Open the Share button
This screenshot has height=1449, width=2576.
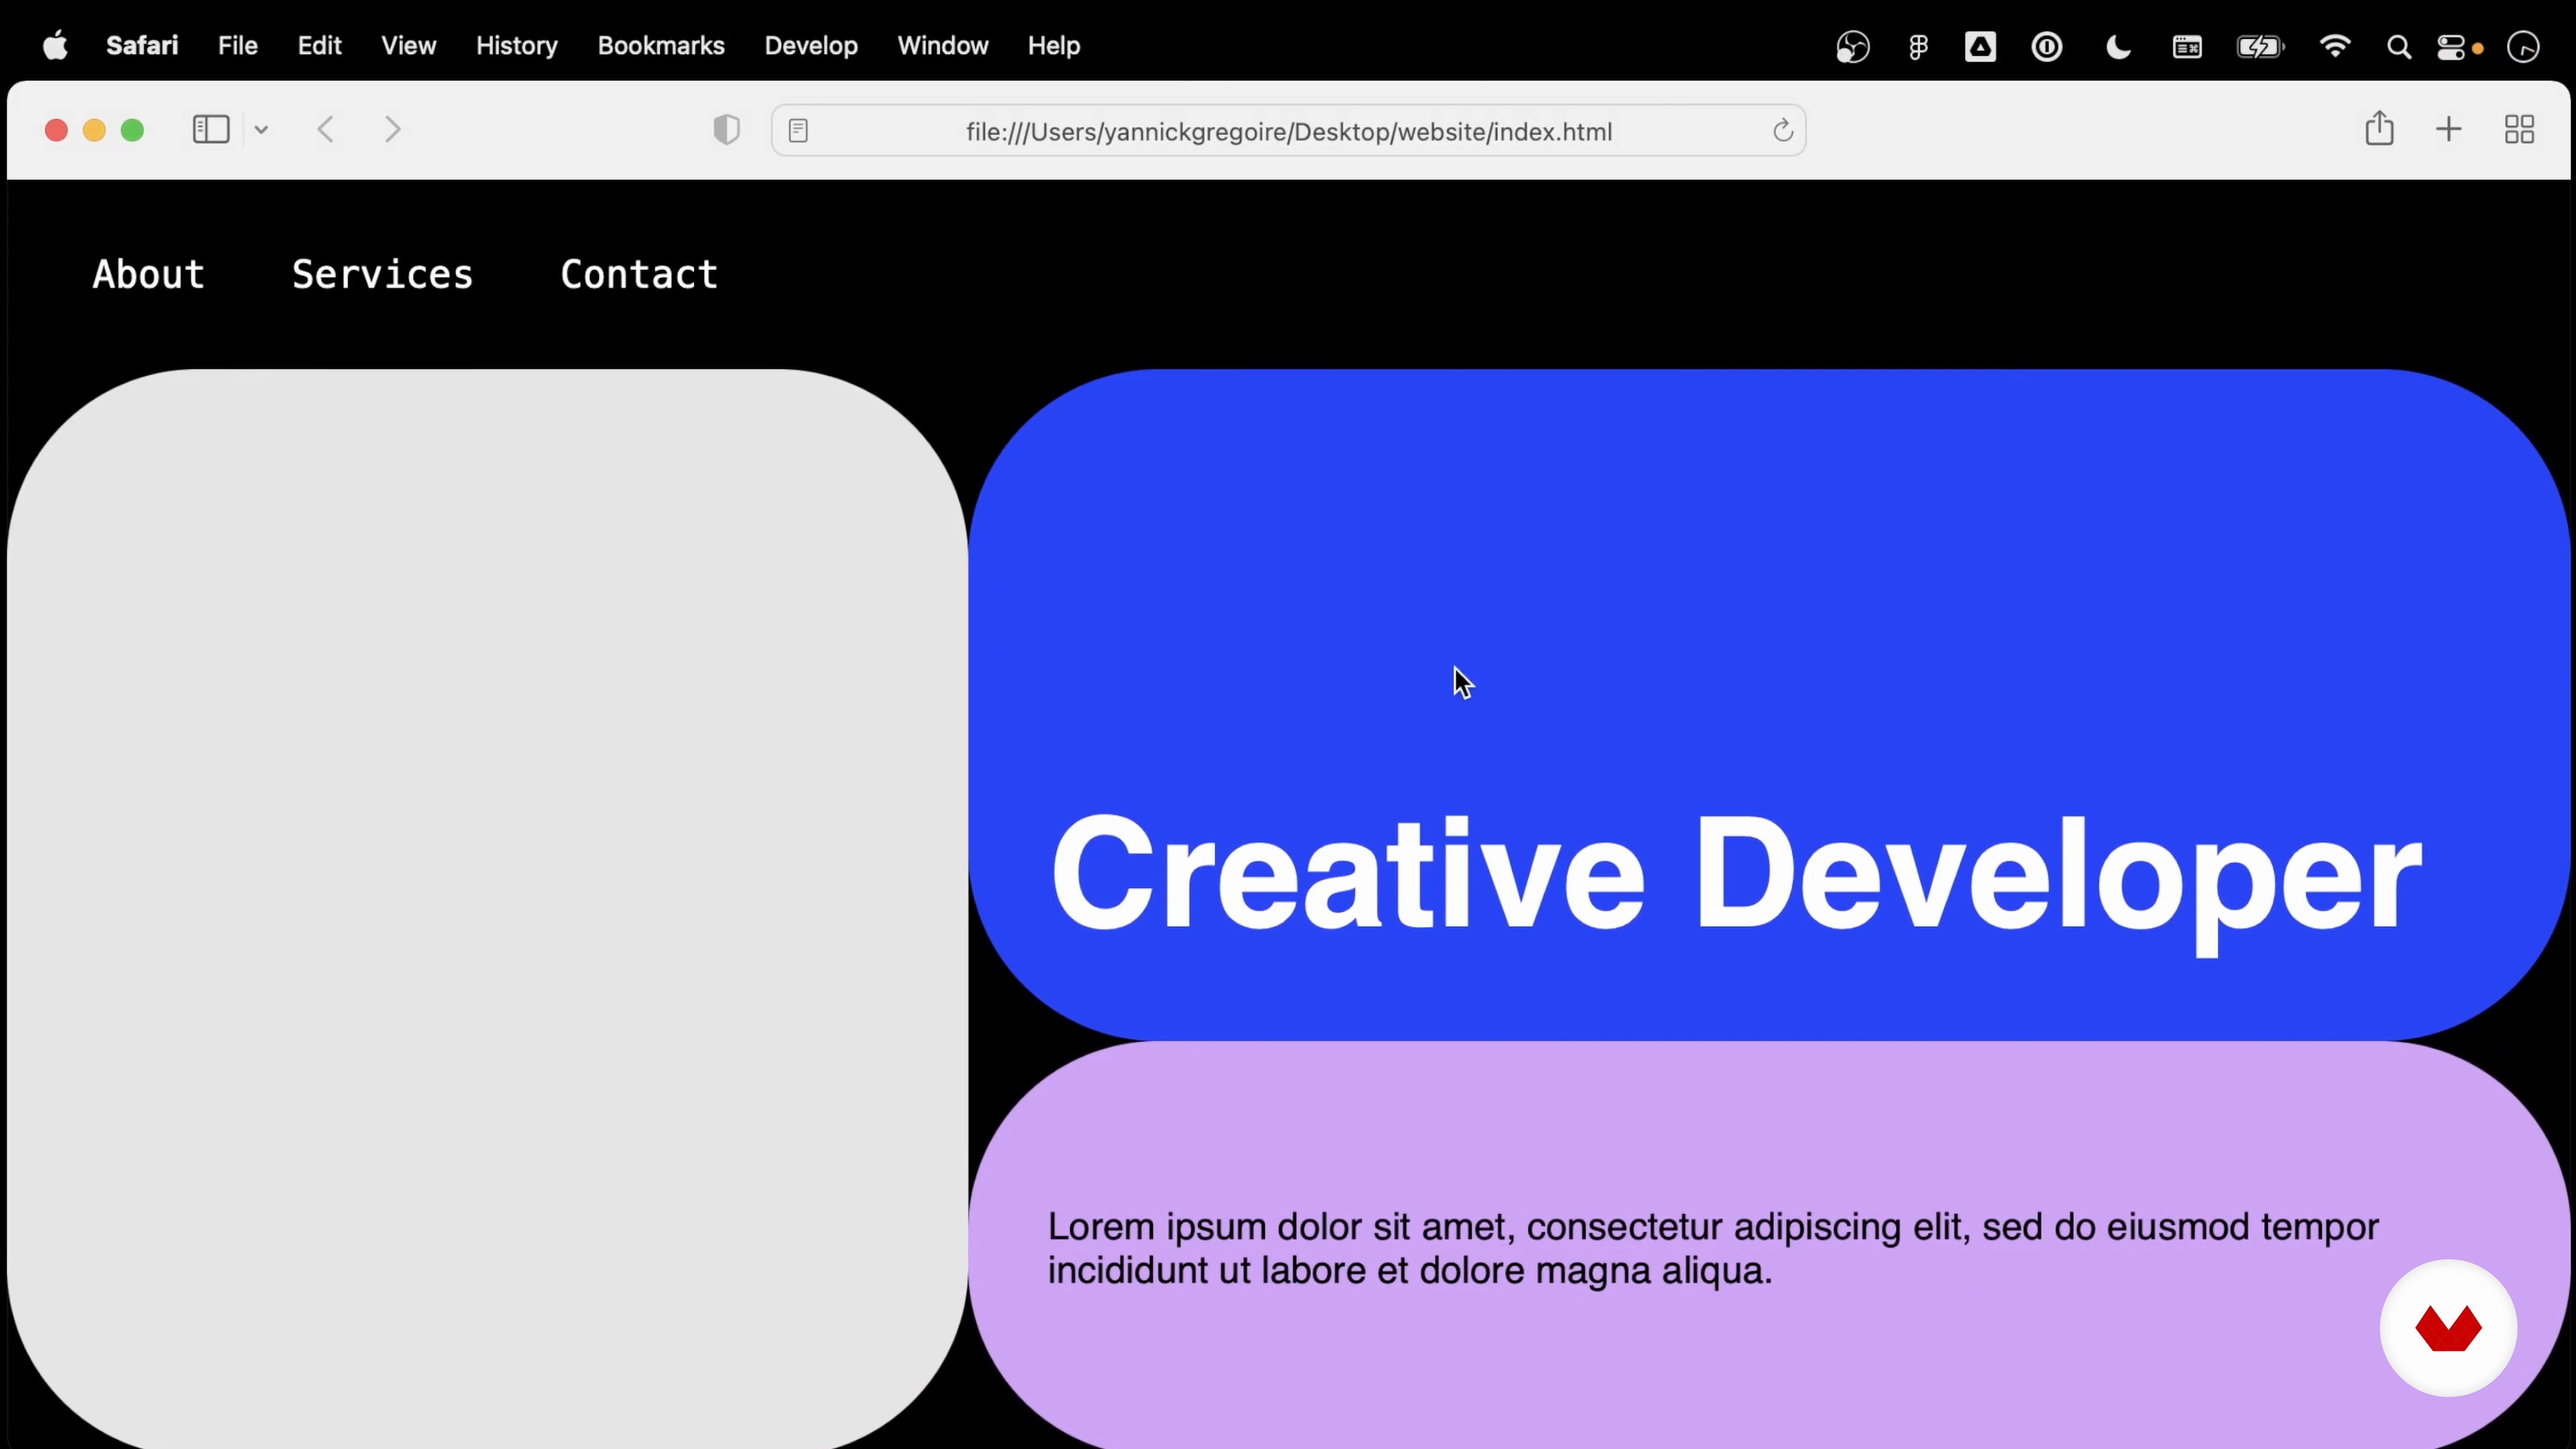click(x=2380, y=129)
